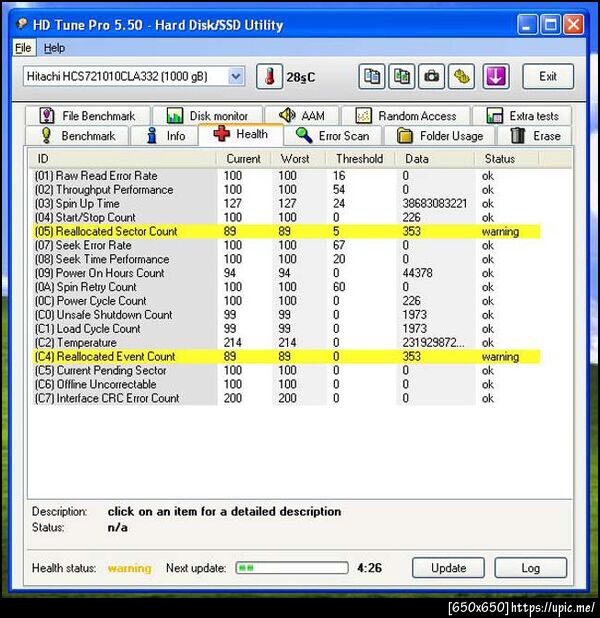
Task: Click the yellow warning health status text
Action: coord(130,568)
